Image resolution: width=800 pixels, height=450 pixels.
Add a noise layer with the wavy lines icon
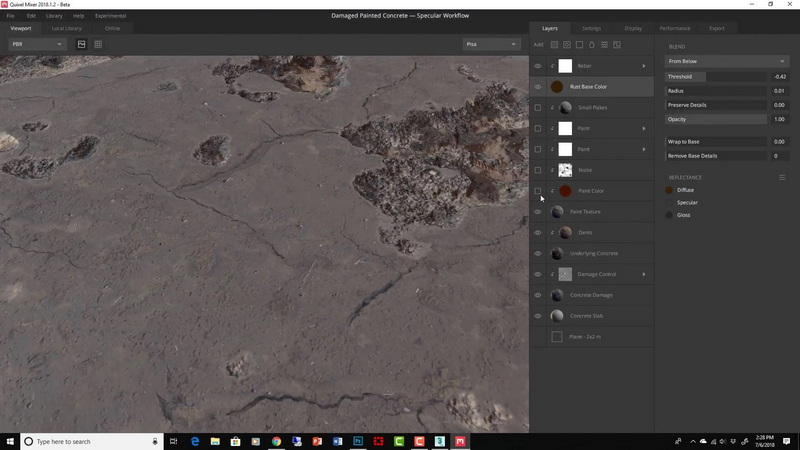point(604,45)
